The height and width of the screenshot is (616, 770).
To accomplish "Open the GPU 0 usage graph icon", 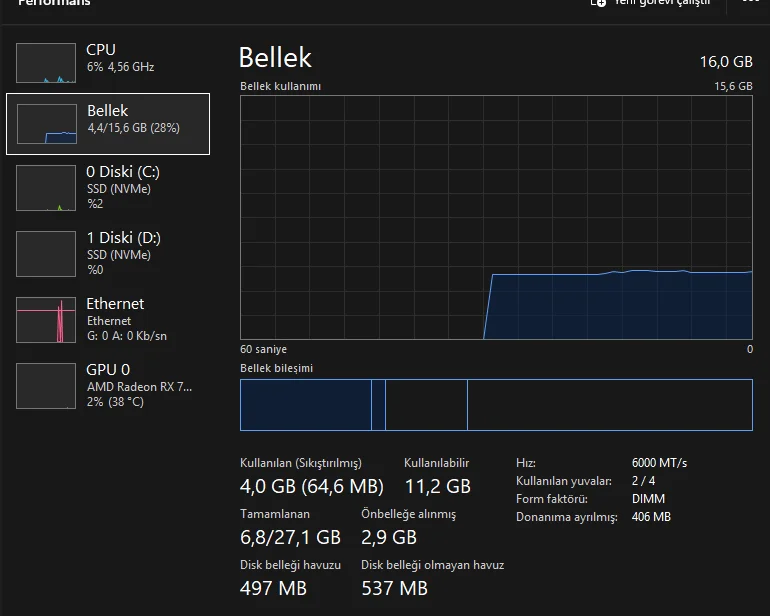I will tap(46, 386).
